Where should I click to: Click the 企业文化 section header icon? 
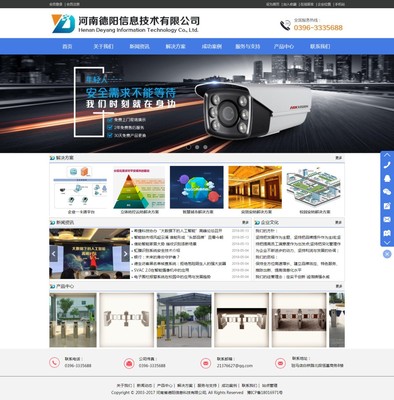click(257, 222)
